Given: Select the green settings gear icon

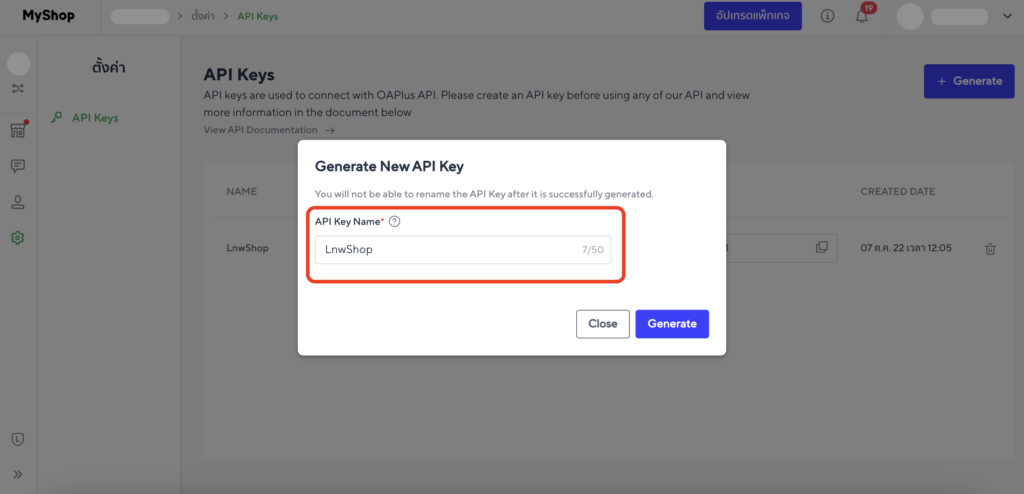Looking at the screenshot, I should [18, 238].
